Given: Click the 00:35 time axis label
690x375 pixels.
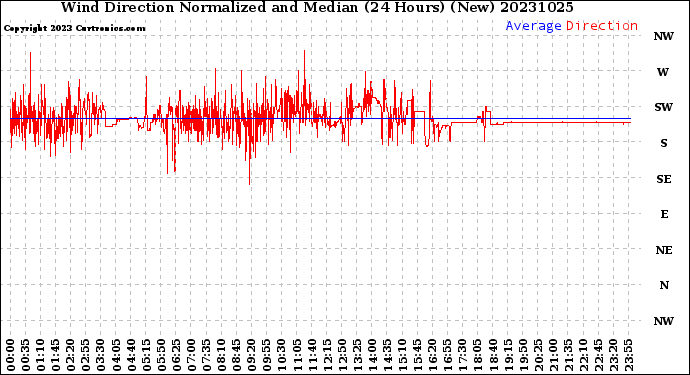Looking at the screenshot, I should tap(26, 355).
